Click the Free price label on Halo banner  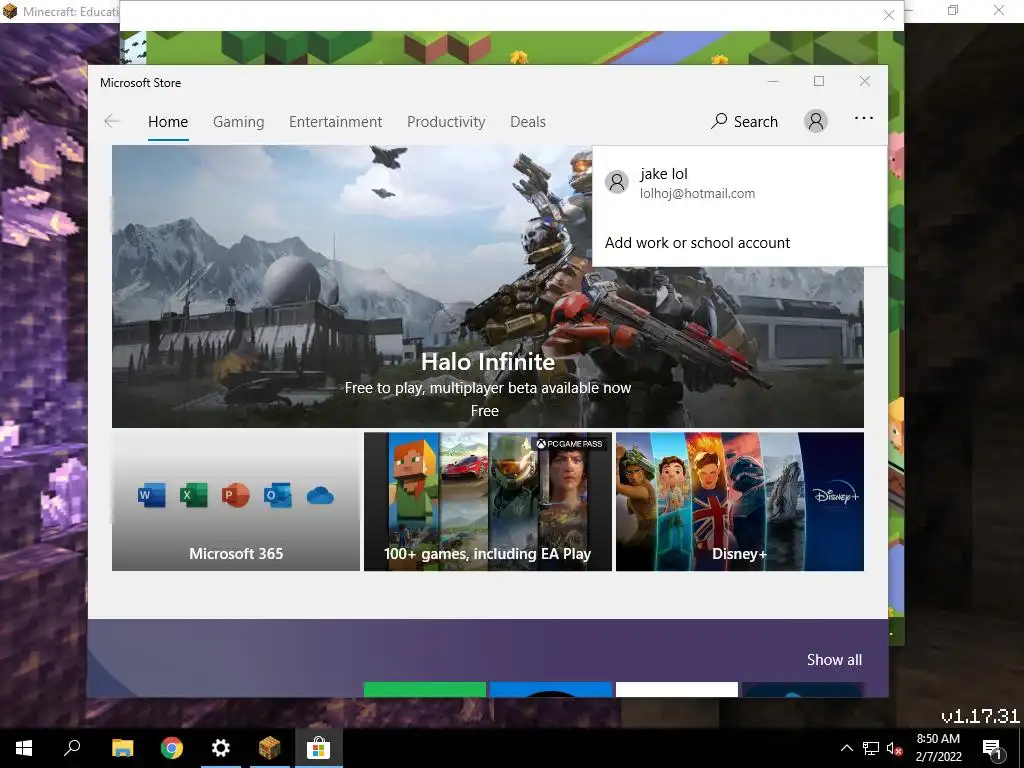pos(485,411)
